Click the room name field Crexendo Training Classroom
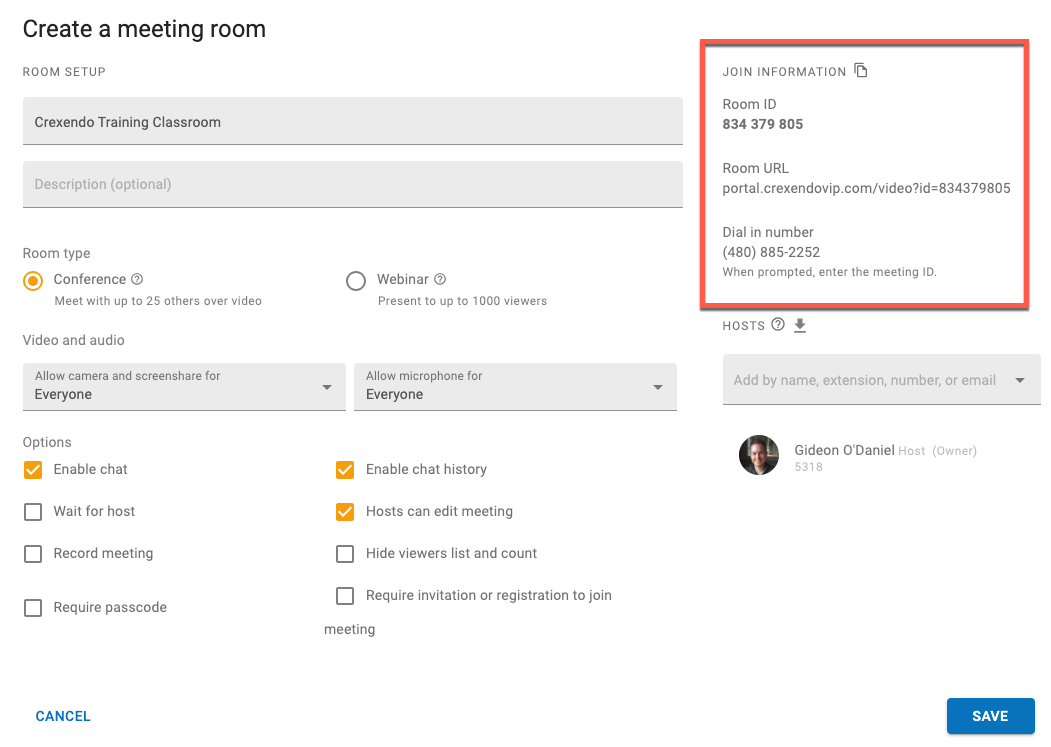Viewport: 1051px width, 747px height. (353, 121)
